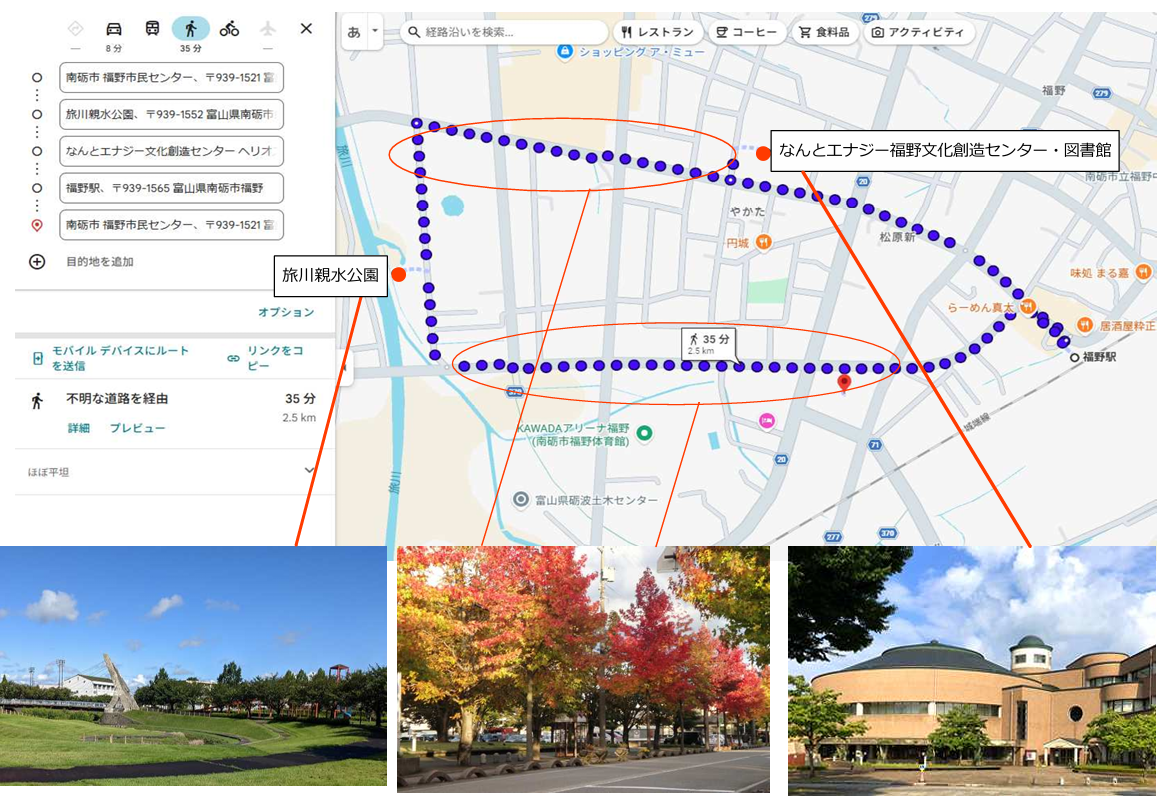The width and height of the screenshot is (1157, 797).
Task: Click the ショッピングア・ミュー shopping map icon
Action: pyautogui.click(x=564, y=52)
